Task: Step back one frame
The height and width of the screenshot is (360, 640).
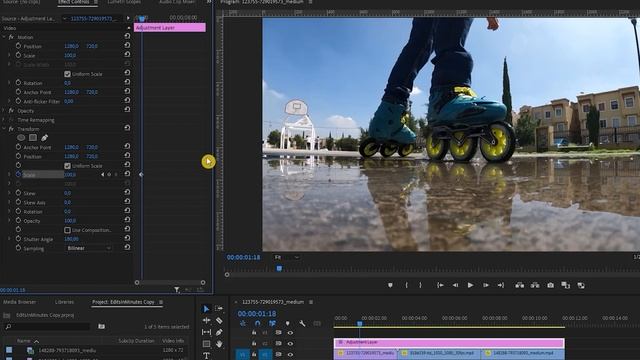Action: (455, 285)
